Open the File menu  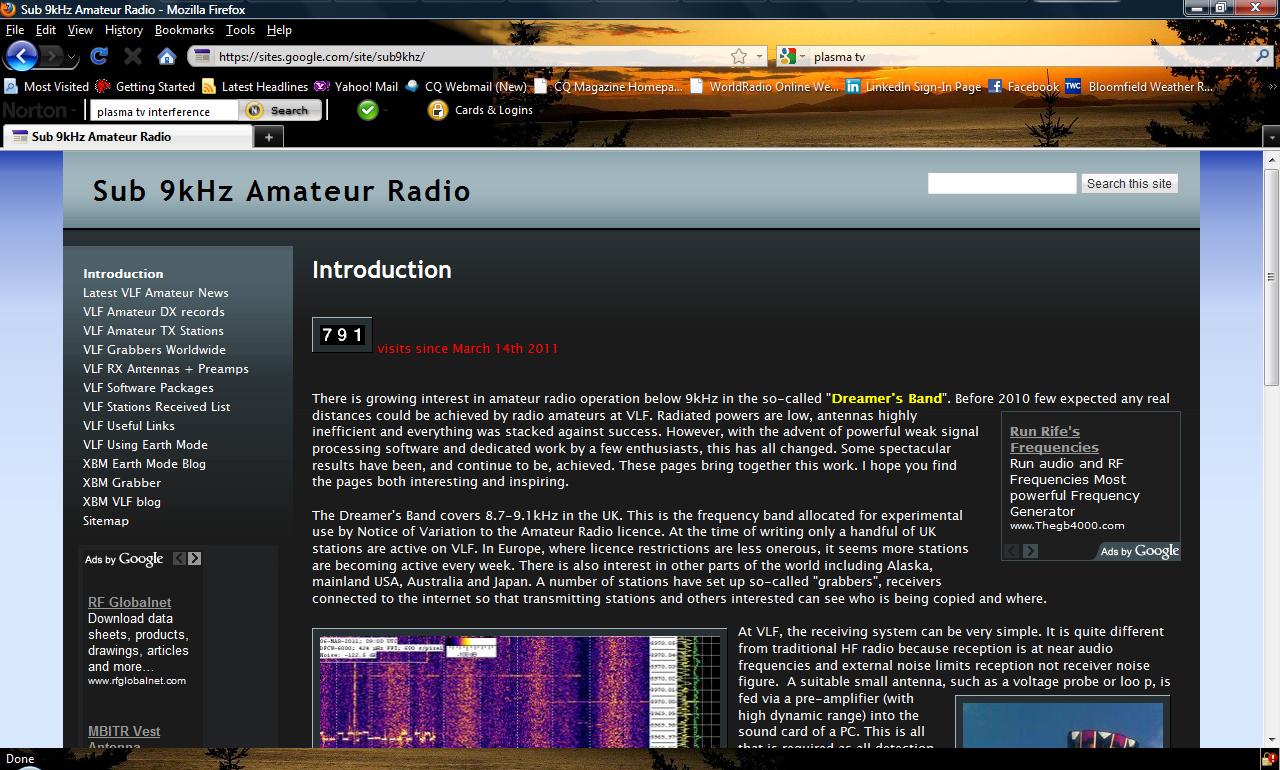pos(15,30)
